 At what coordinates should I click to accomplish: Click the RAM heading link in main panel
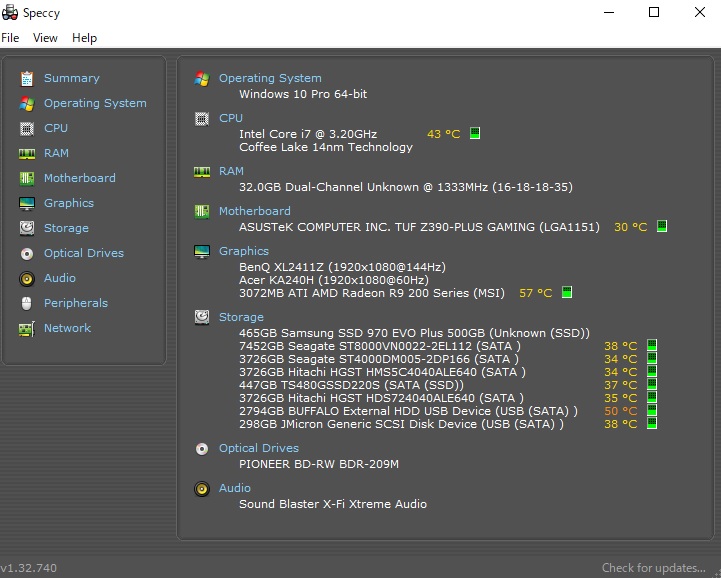pos(231,171)
